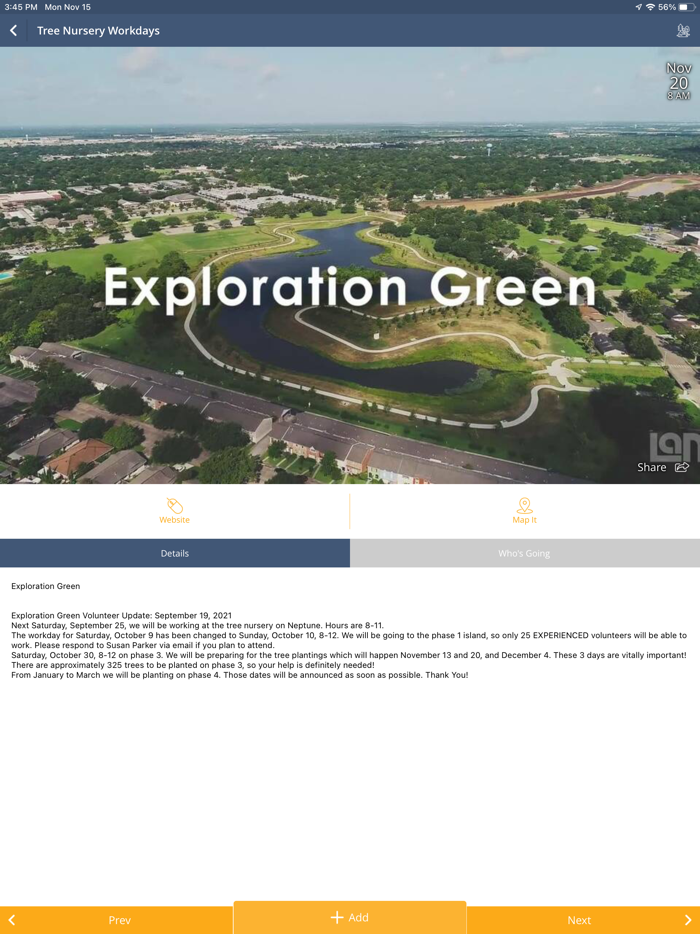Select the line mentioning Susan Parker email
This screenshot has height=934, width=700.
[x=143, y=645]
